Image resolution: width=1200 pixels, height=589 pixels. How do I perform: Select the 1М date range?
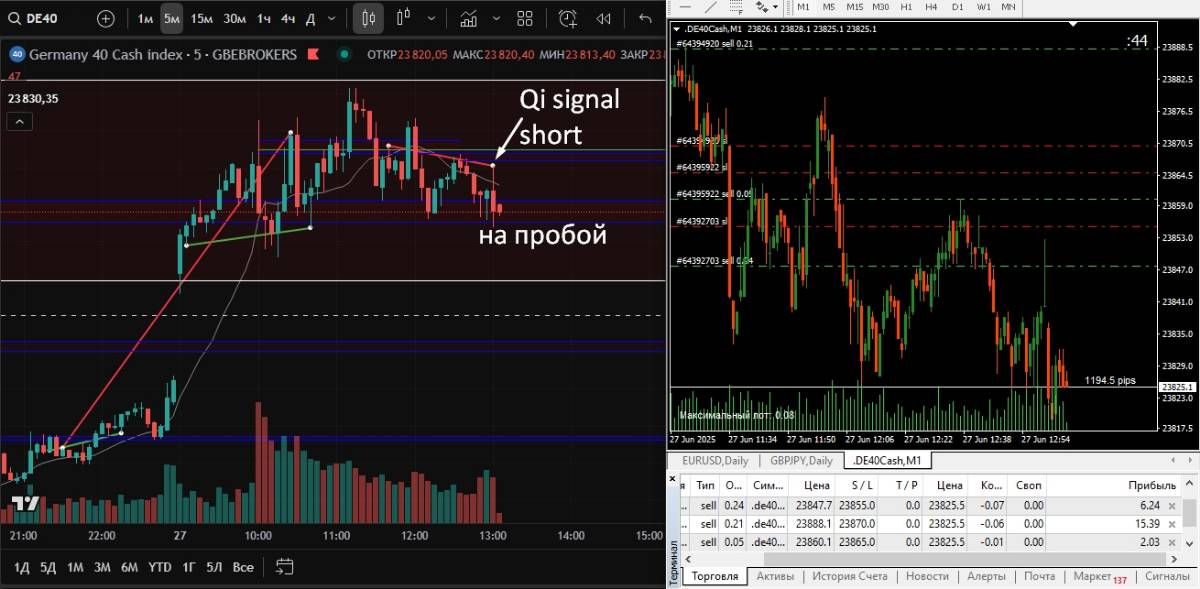[75, 567]
